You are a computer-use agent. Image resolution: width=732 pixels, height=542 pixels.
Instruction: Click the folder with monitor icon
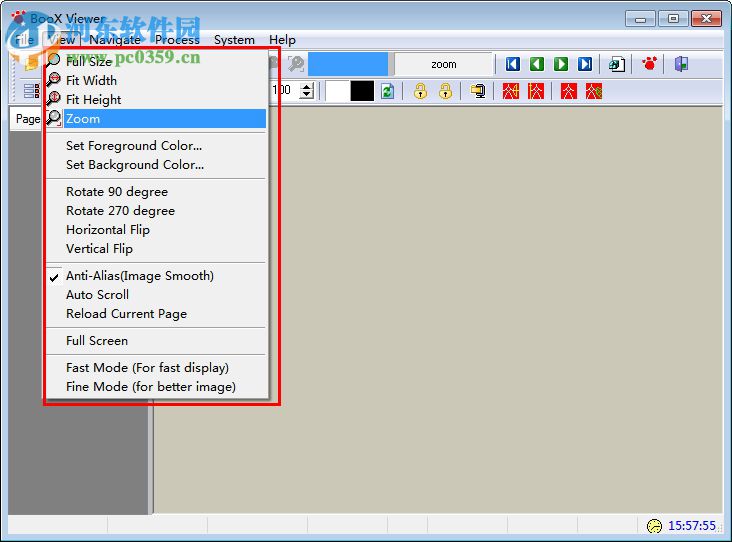[x=478, y=91]
